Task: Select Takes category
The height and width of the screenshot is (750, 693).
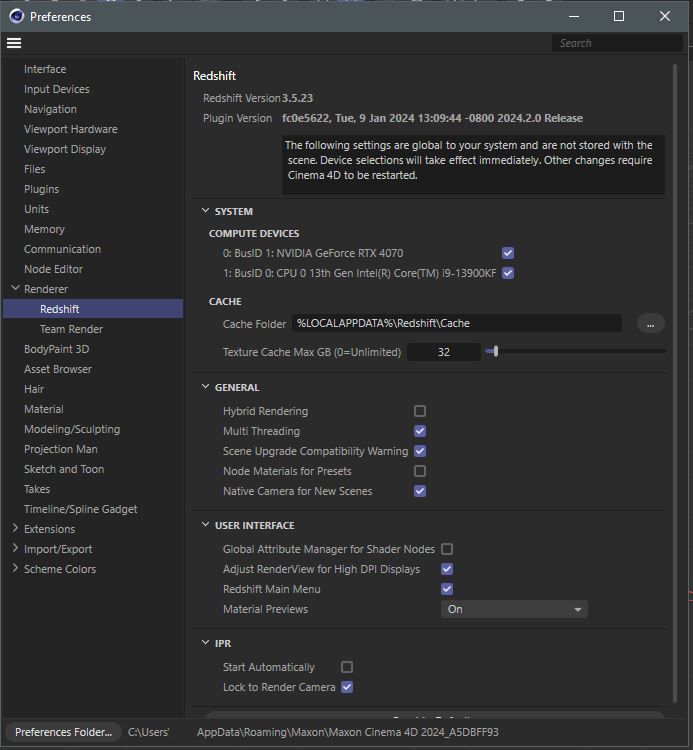Action: [37, 489]
